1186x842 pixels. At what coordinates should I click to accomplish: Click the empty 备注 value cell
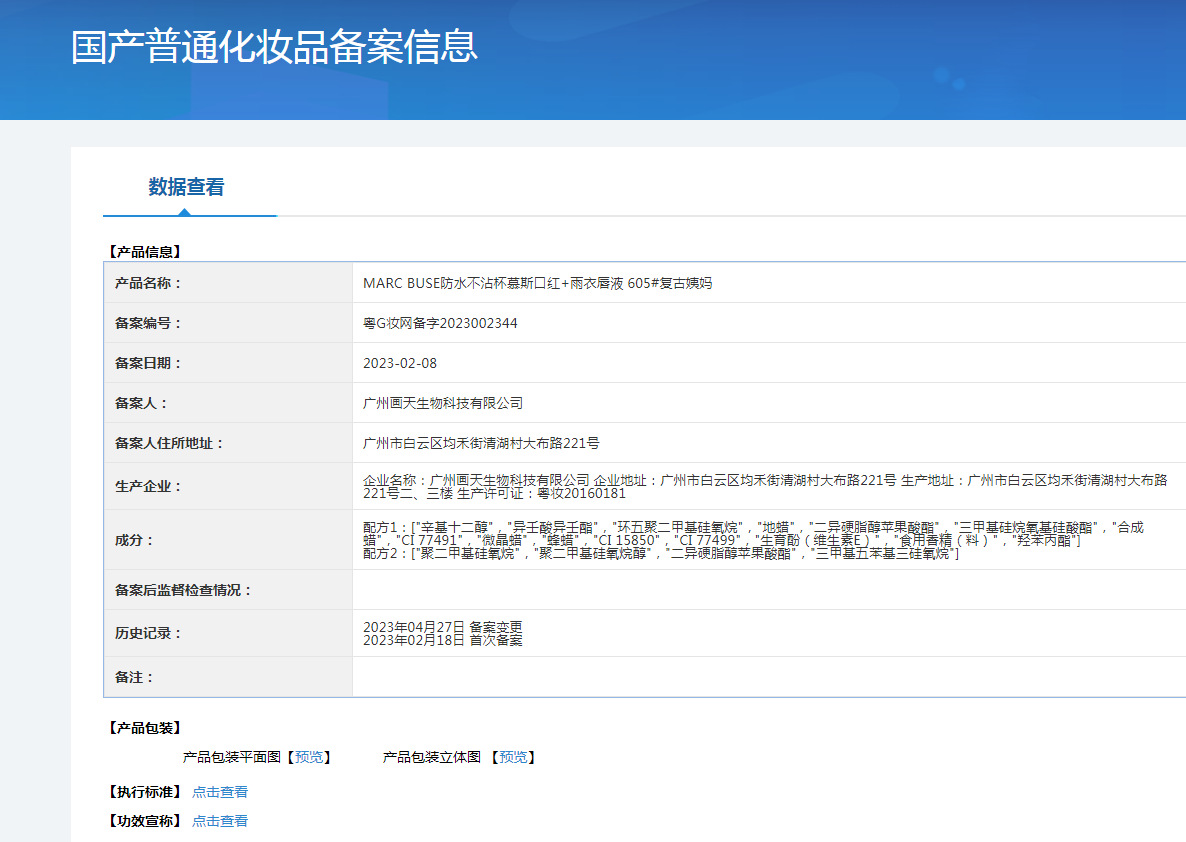[x=769, y=677]
